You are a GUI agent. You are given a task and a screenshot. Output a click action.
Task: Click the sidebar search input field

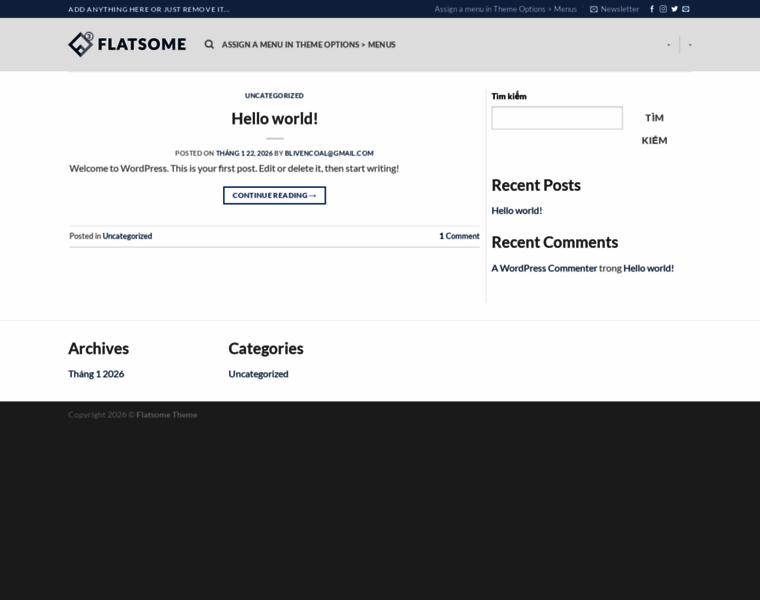[556, 118]
